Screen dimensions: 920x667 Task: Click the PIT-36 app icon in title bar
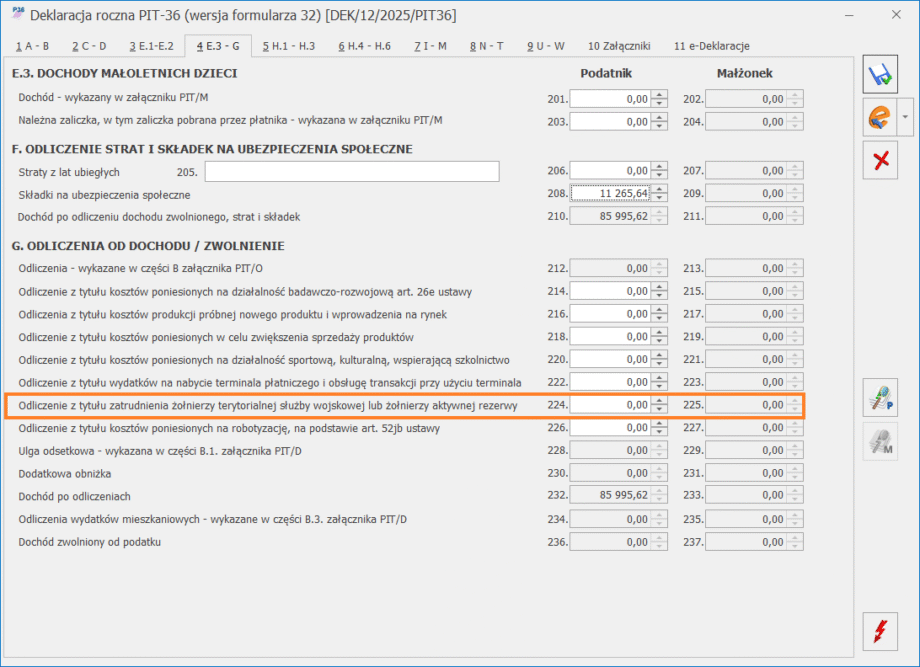16,16
